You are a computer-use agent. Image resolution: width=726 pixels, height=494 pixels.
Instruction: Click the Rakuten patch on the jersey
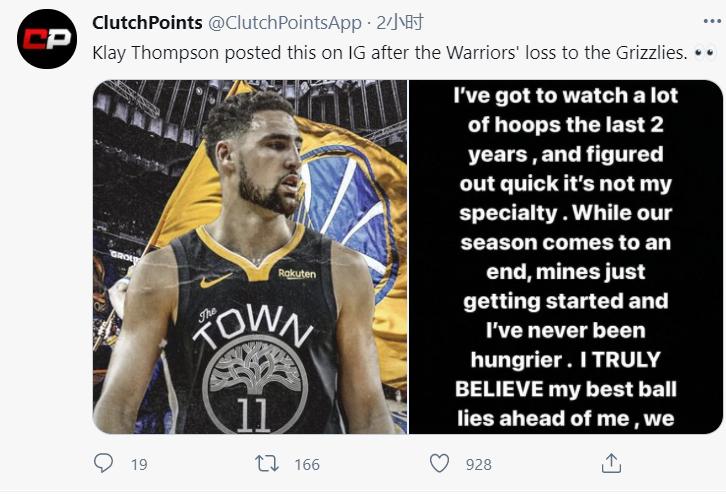(x=296, y=273)
